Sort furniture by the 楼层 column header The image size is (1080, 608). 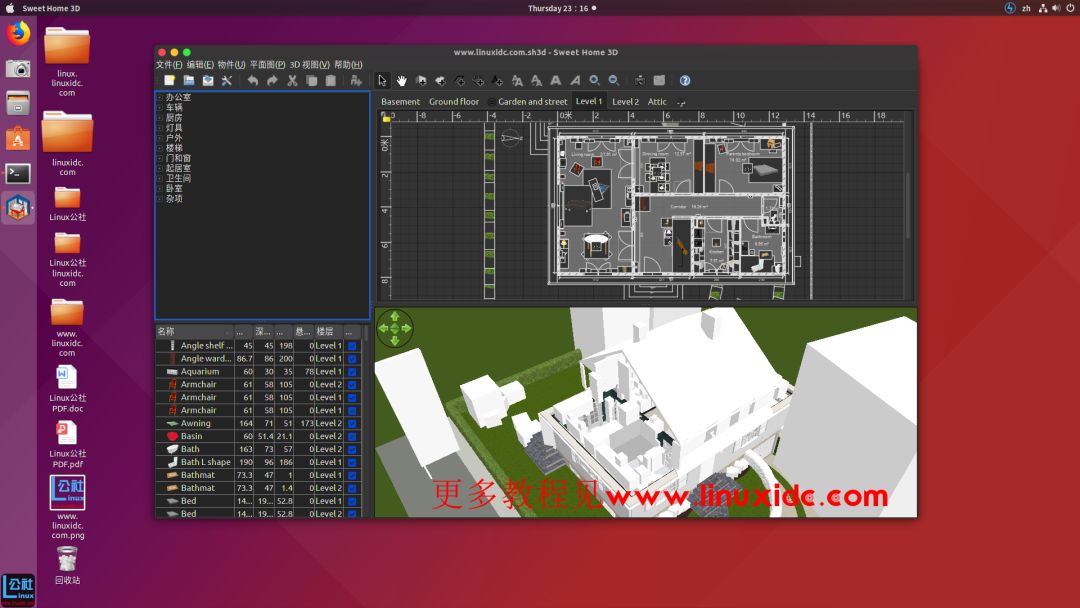pyautogui.click(x=328, y=332)
